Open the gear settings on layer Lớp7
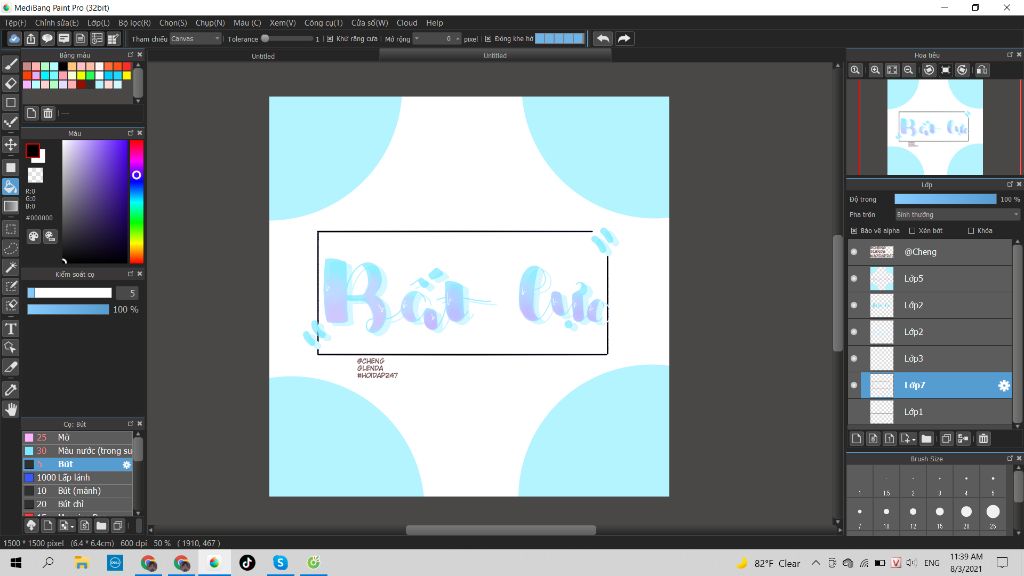 pos(1004,385)
